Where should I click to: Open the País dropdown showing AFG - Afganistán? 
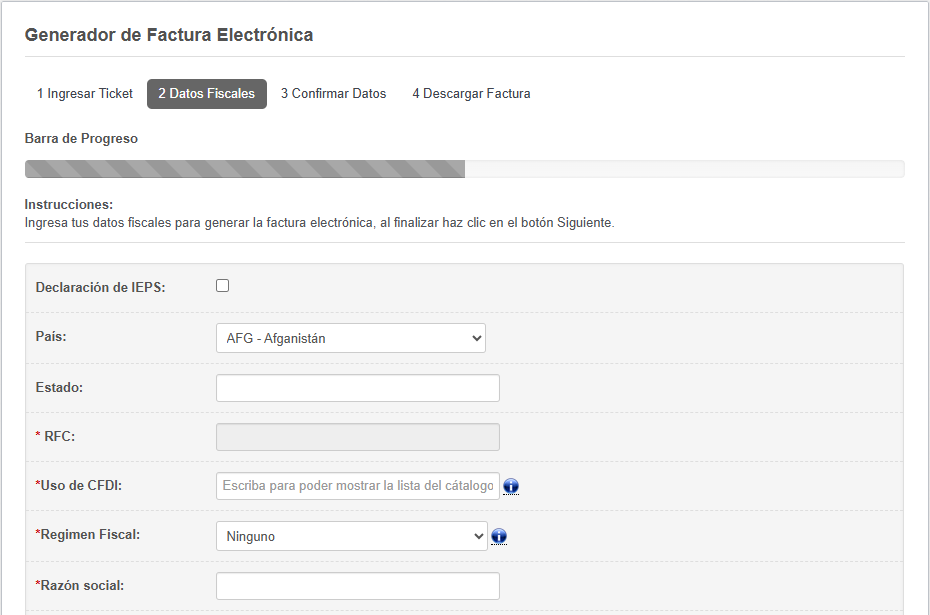click(x=351, y=338)
